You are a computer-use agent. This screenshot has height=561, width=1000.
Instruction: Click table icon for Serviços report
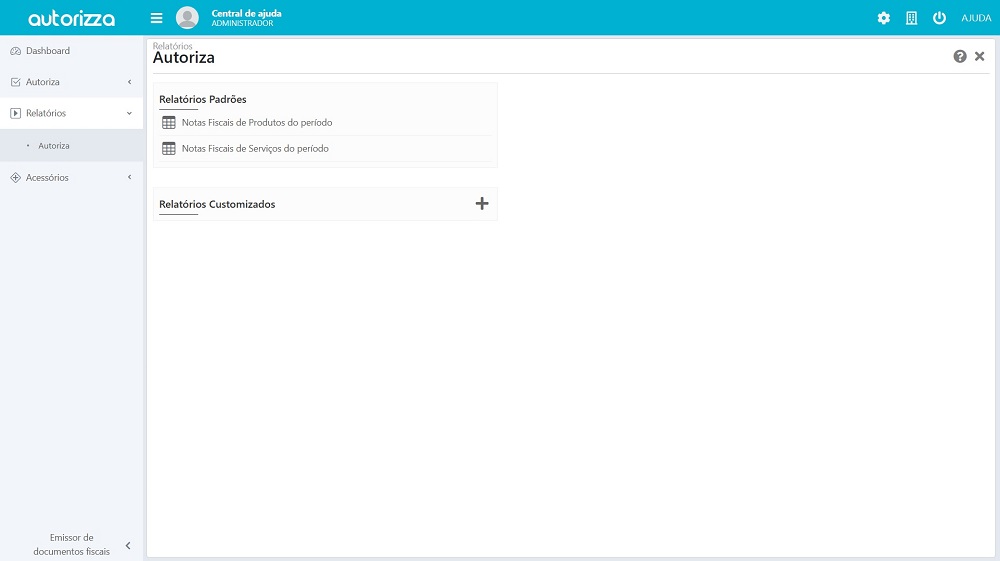coord(168,148)
